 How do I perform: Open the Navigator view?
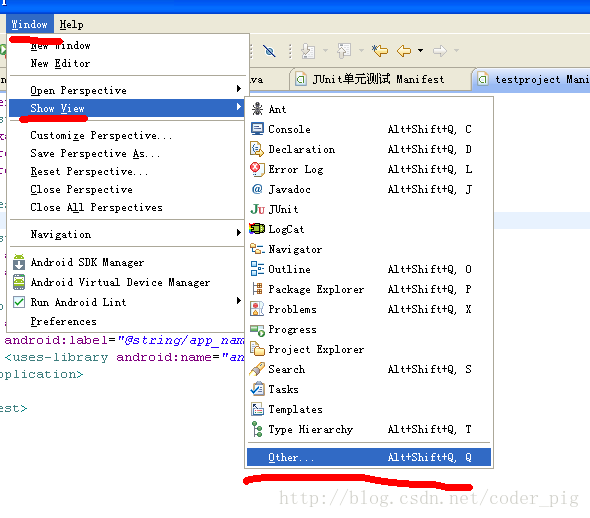[369, 249]
